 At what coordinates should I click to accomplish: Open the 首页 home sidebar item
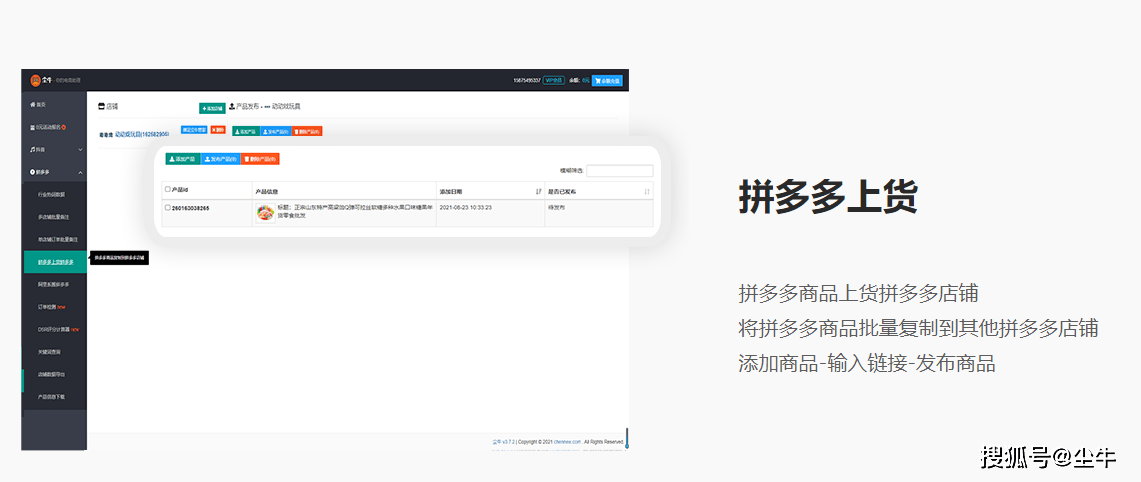pyautogui.click(x=39, y=104)
